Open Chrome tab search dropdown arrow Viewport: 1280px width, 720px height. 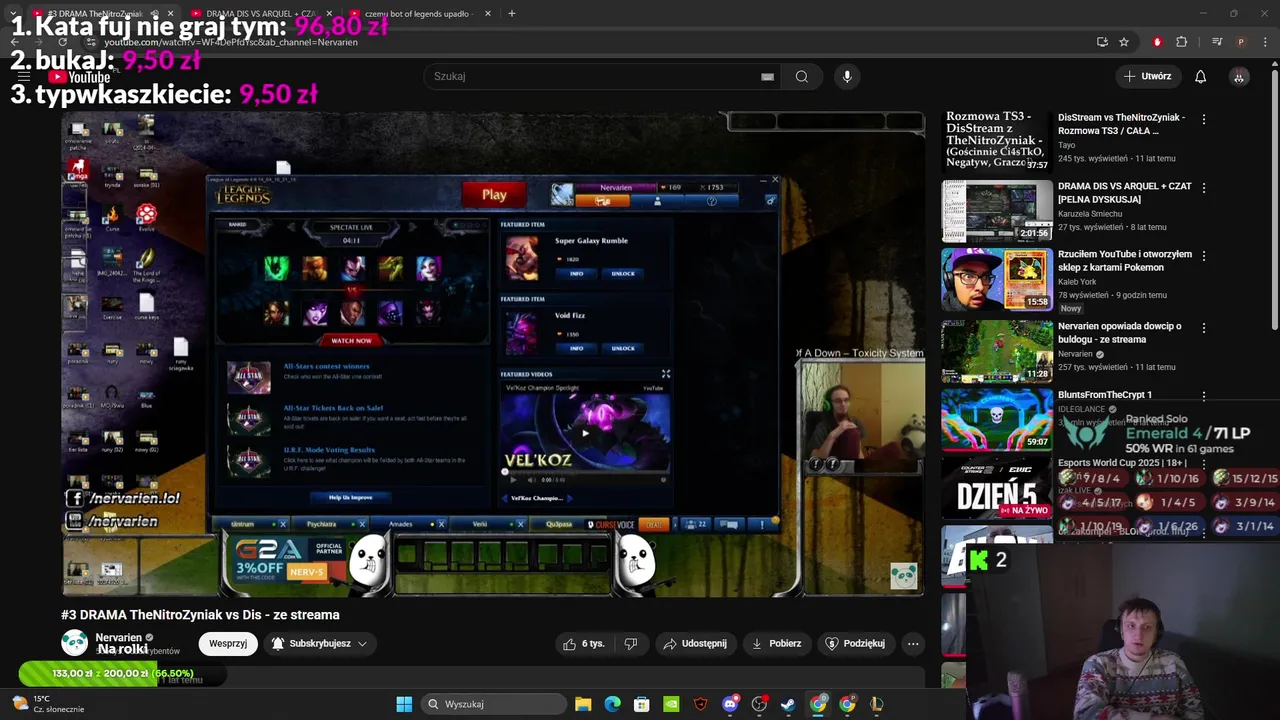13,14
